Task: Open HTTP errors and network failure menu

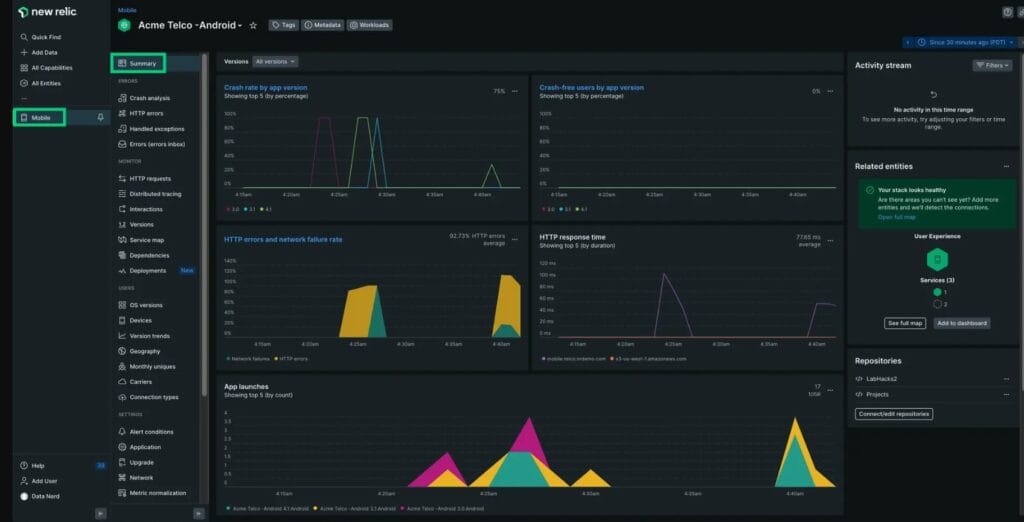Action: click(x=515, y=240)
